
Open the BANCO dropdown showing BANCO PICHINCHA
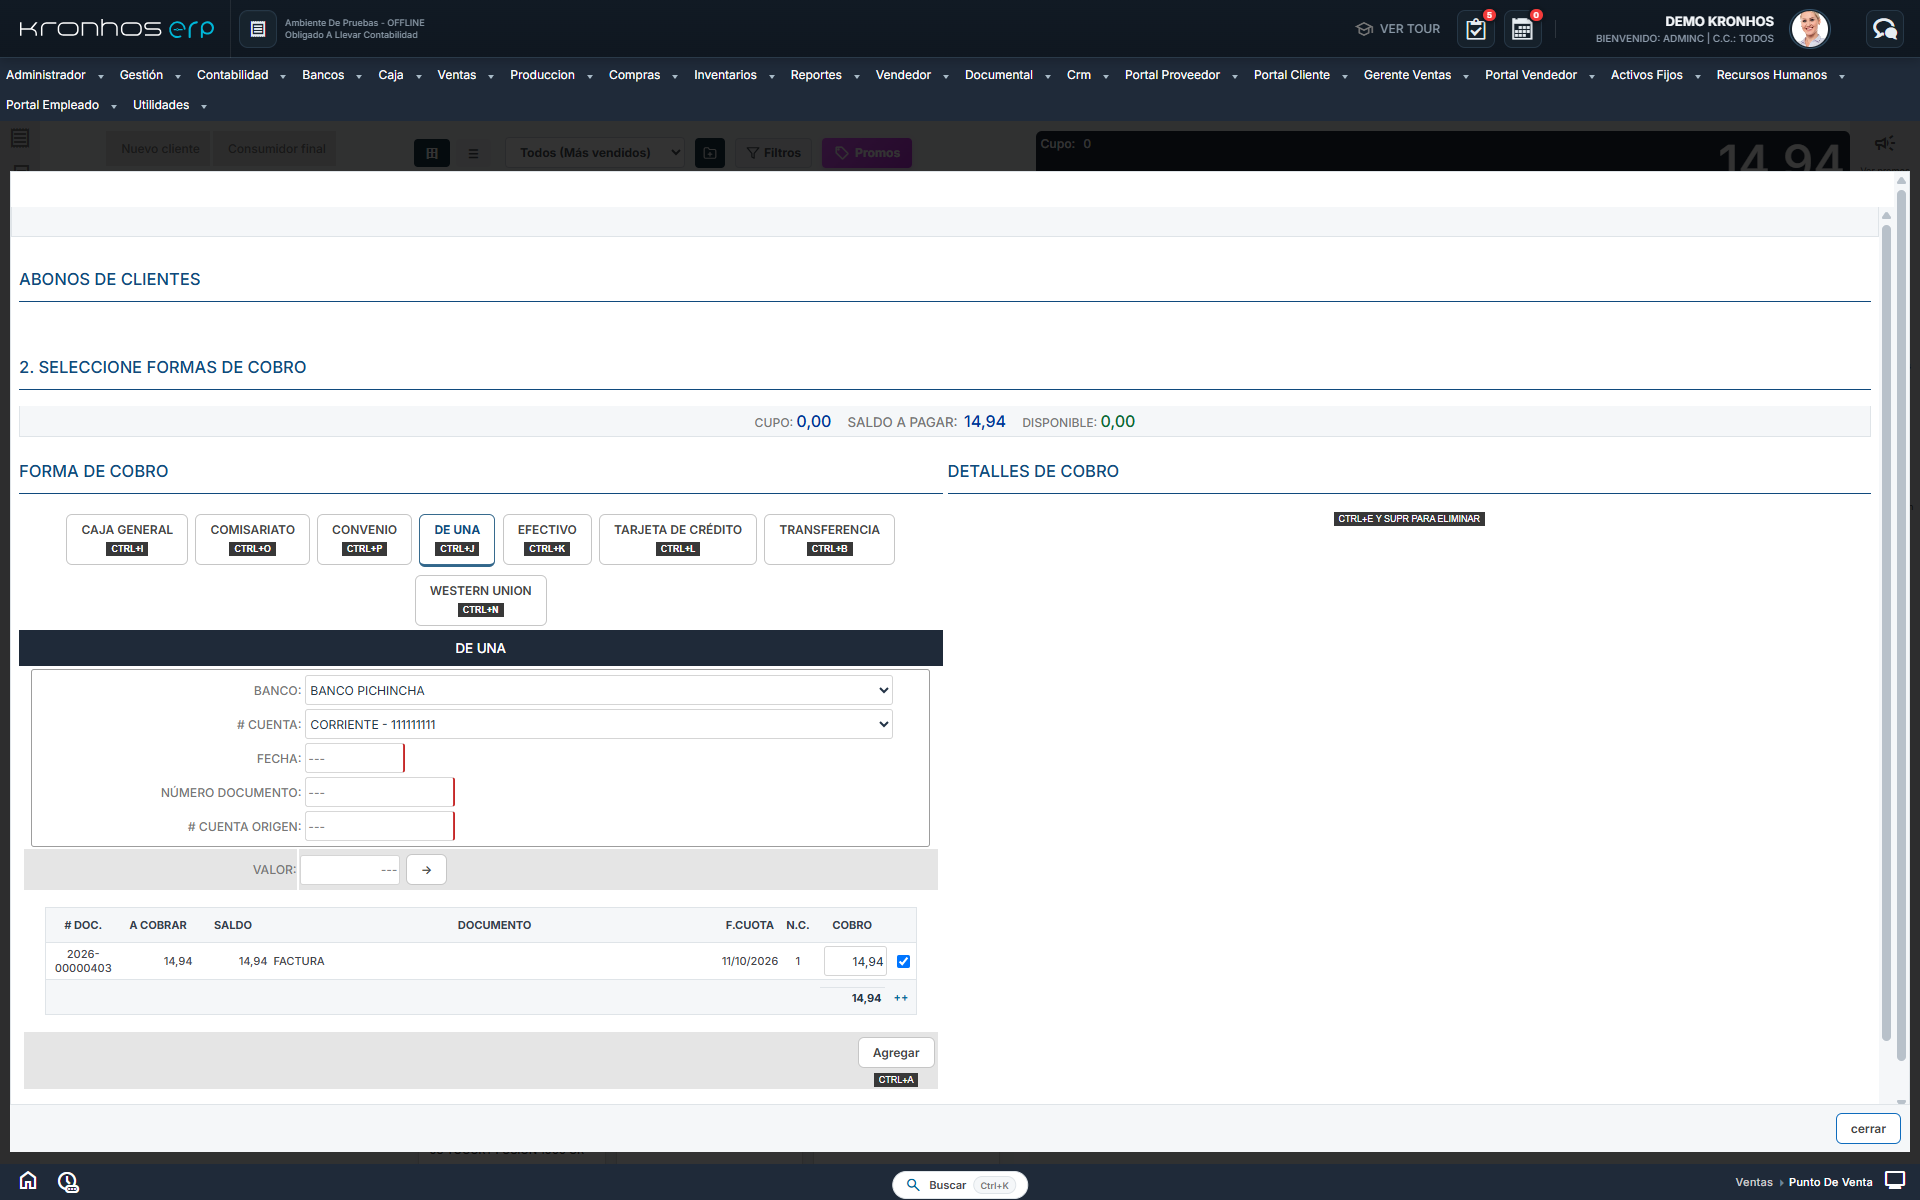598,690
